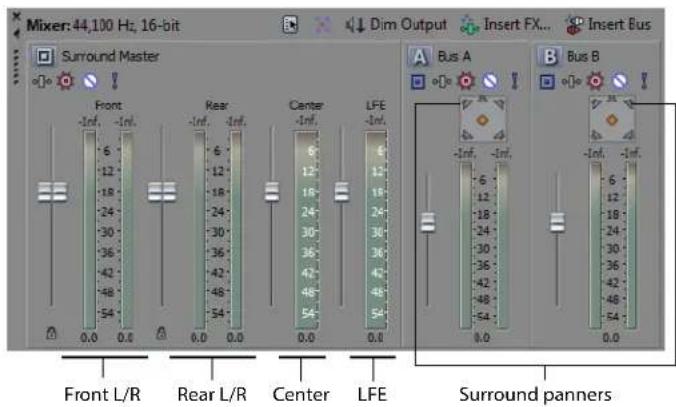Click the Rear right fader handle
The width and height of the screenshot is (676, 407).
[x=169, y=191]
